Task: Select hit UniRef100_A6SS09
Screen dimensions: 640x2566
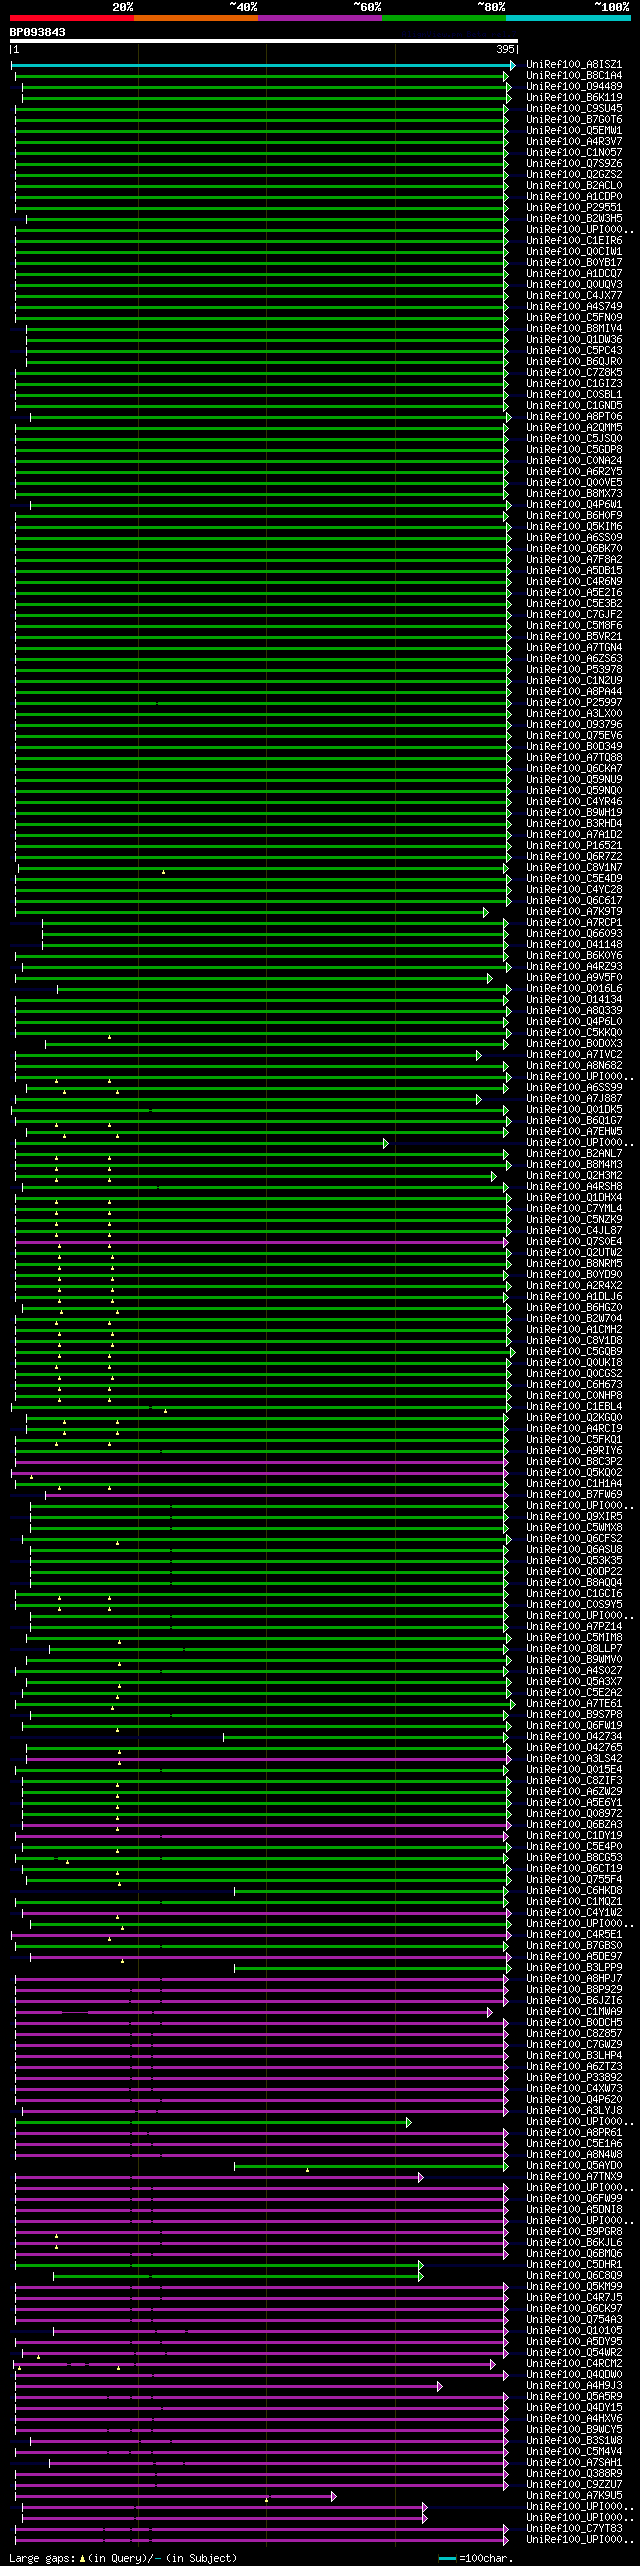Action: coord(574,538)
